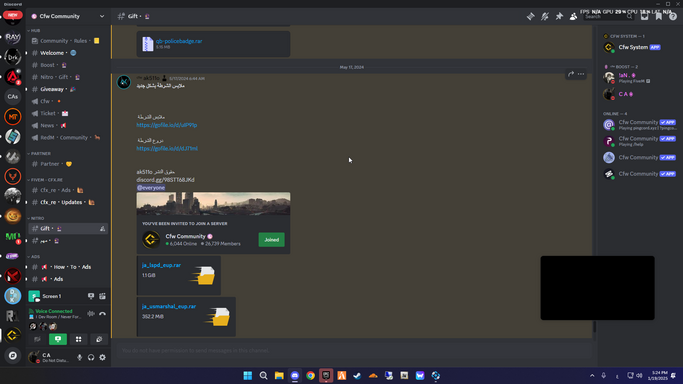Collapse the ADS category
683x384 pixels.
point(34,256)
